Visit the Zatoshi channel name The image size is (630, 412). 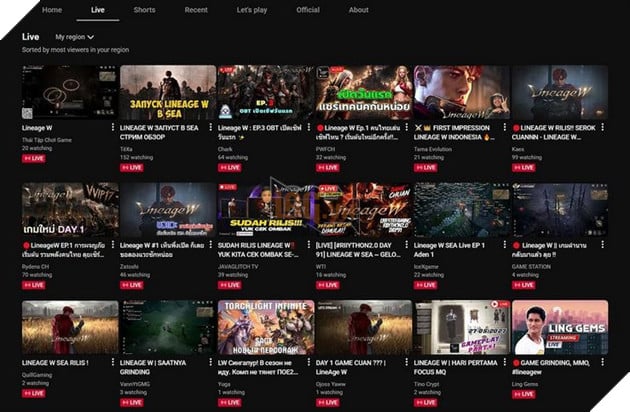click(x=129, y=266)
